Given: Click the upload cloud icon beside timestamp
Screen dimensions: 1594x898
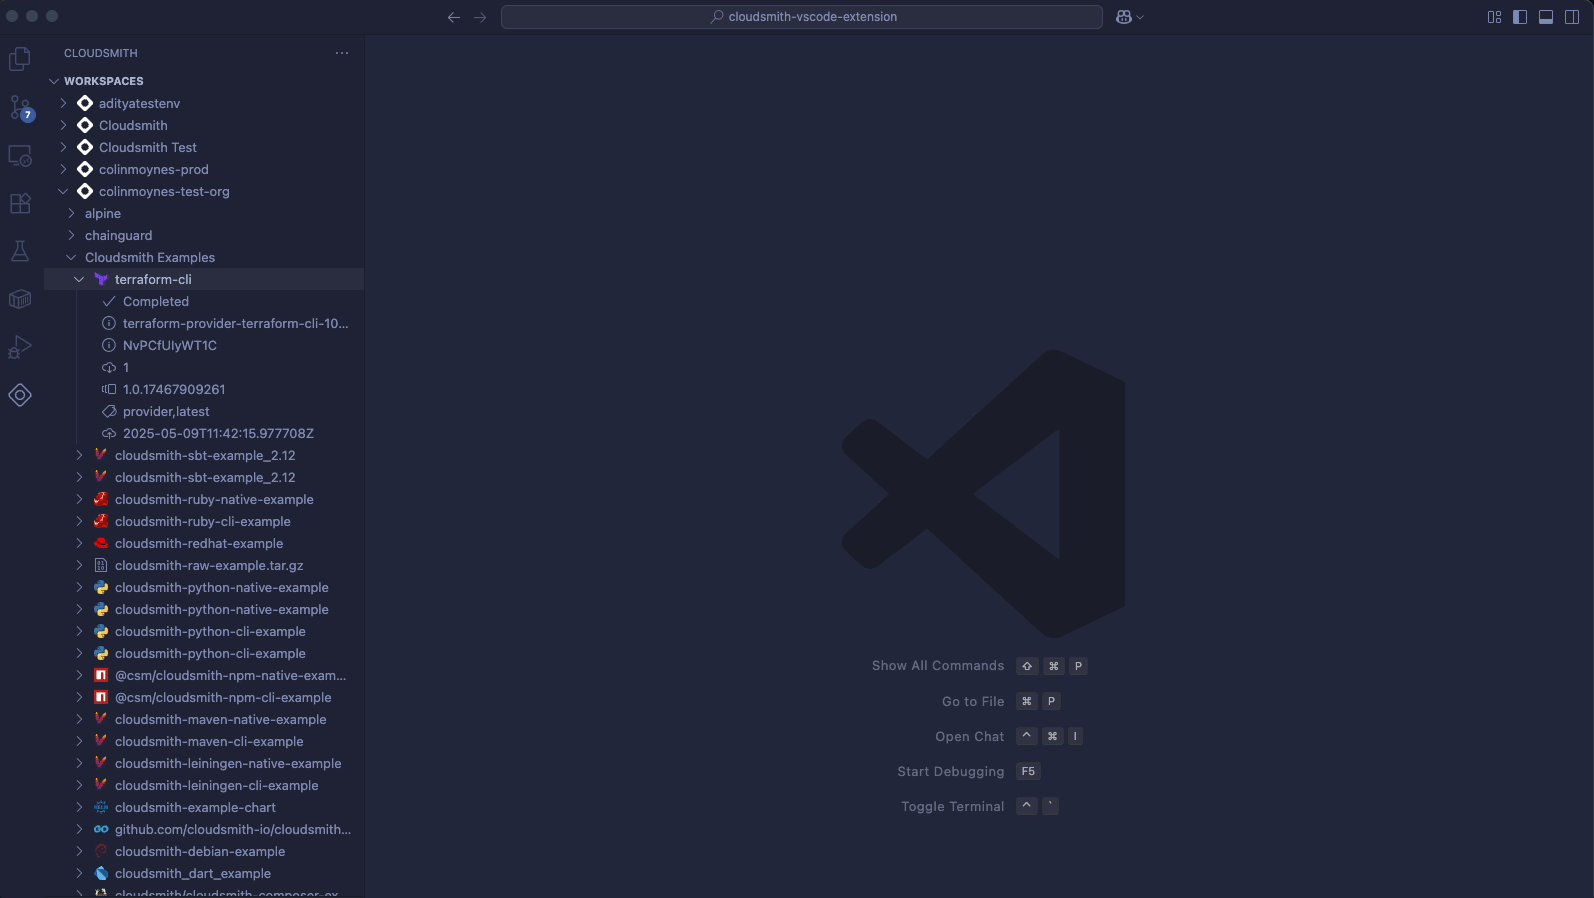Looking at the screenshot, I should 109,433.
